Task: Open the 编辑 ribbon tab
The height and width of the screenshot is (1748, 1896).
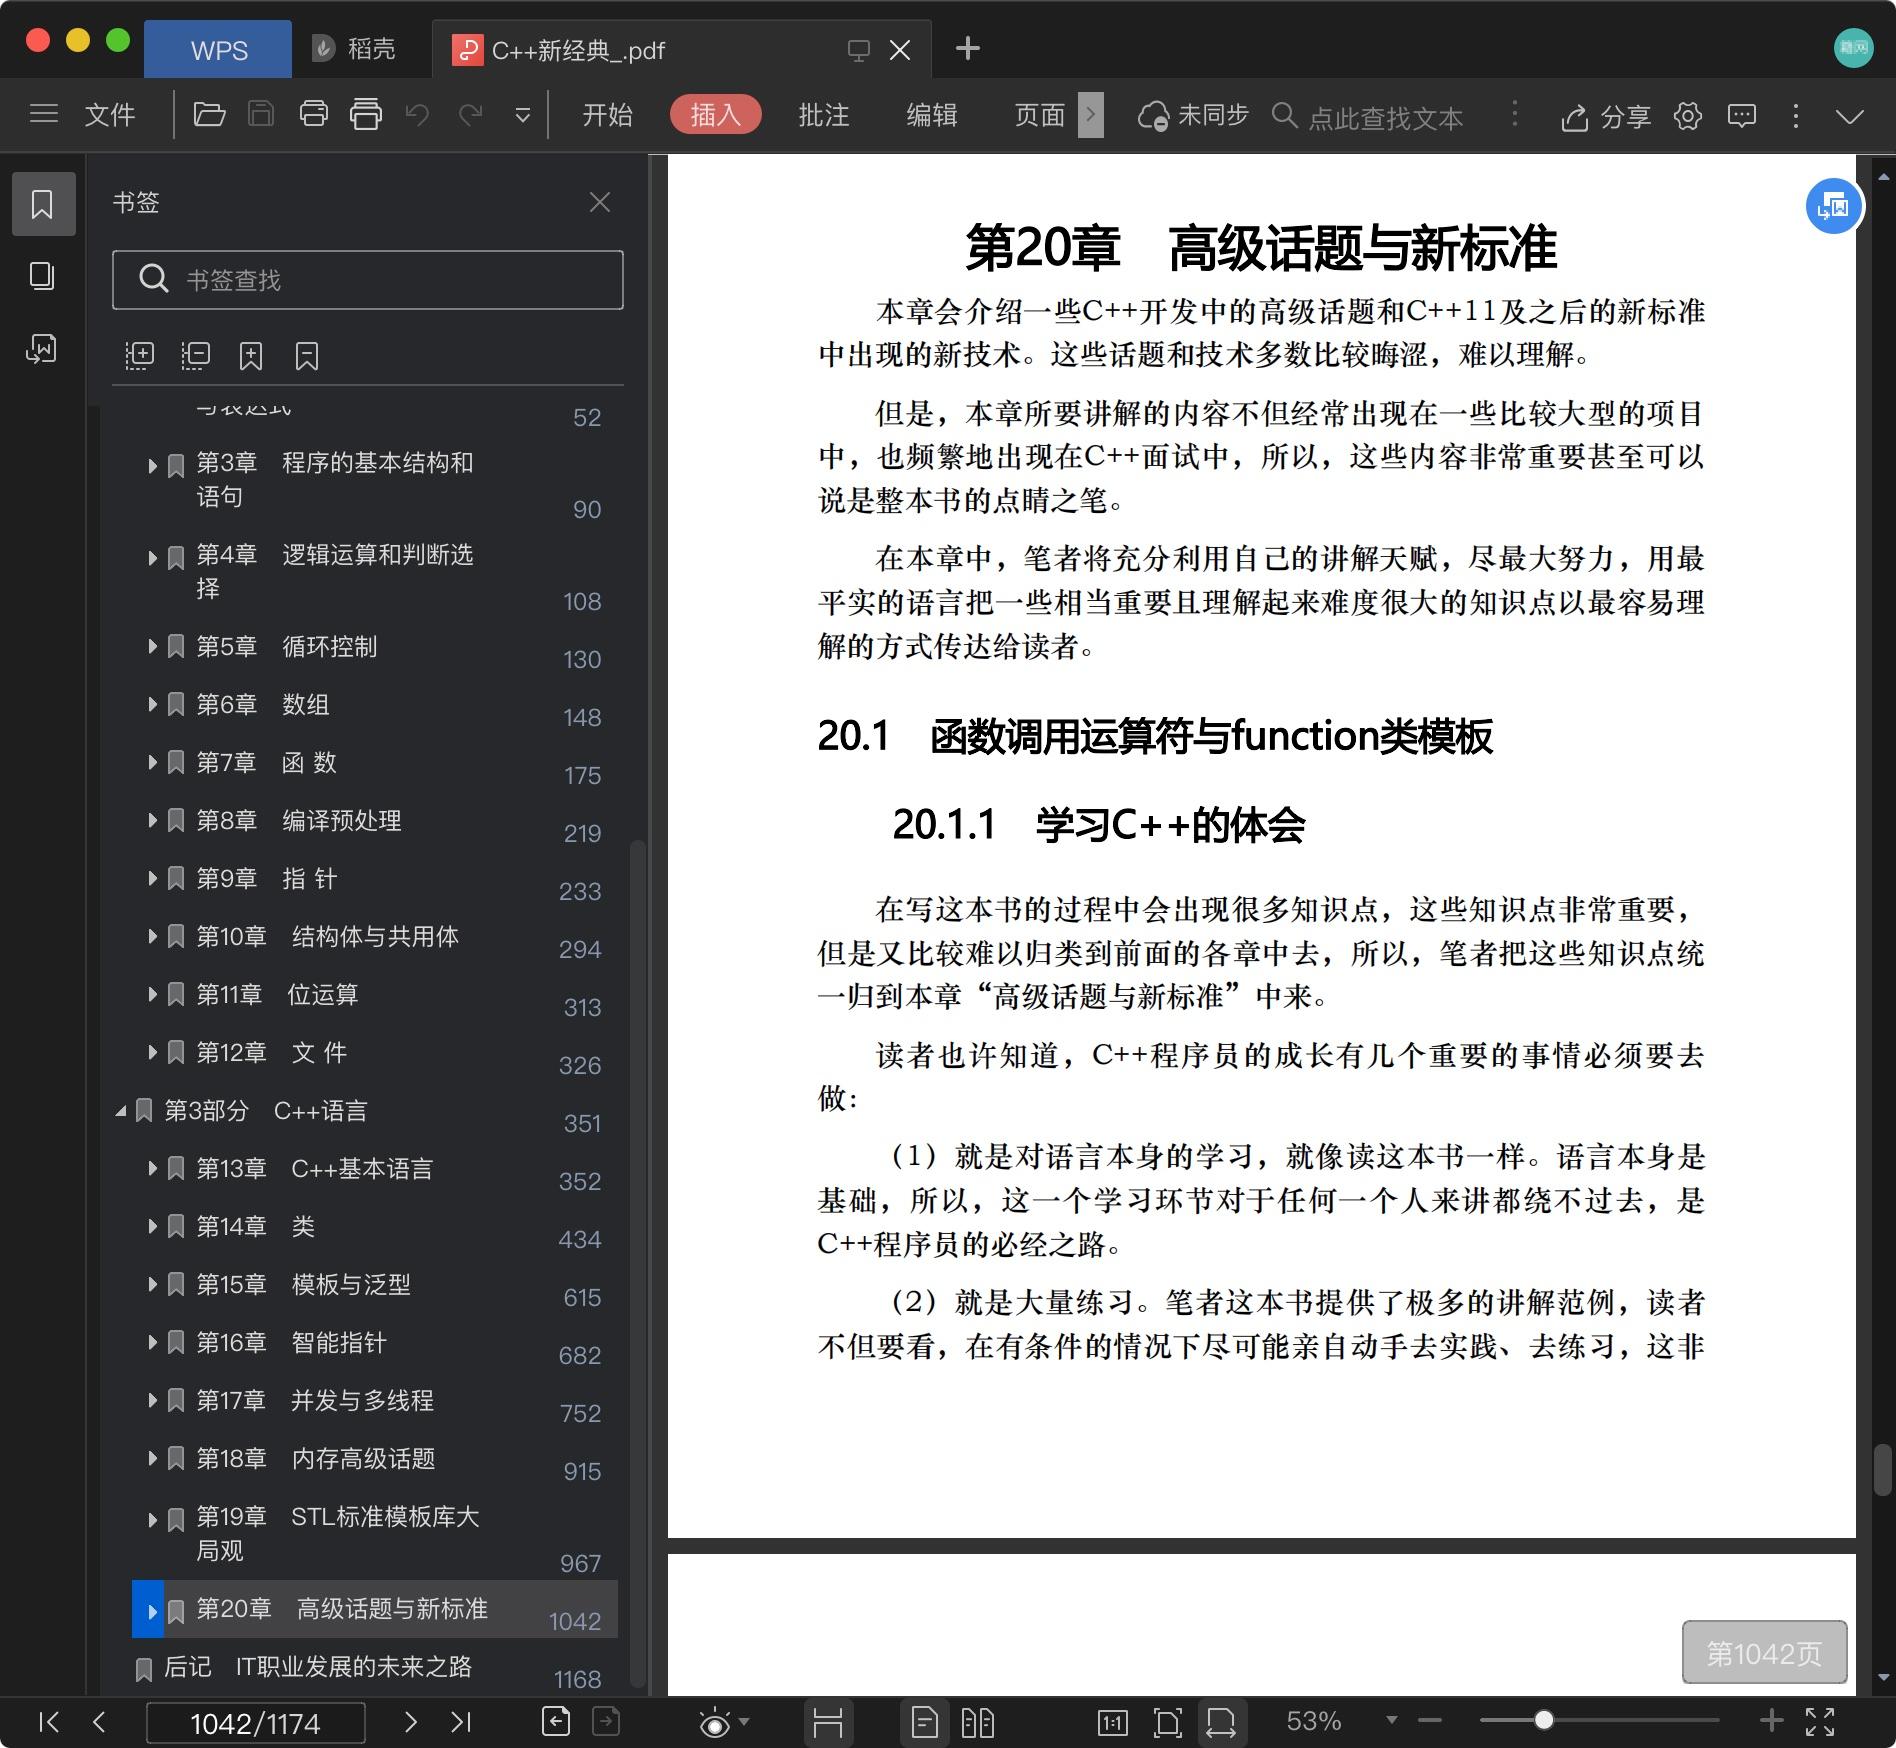Action: [x=931, y=115]
